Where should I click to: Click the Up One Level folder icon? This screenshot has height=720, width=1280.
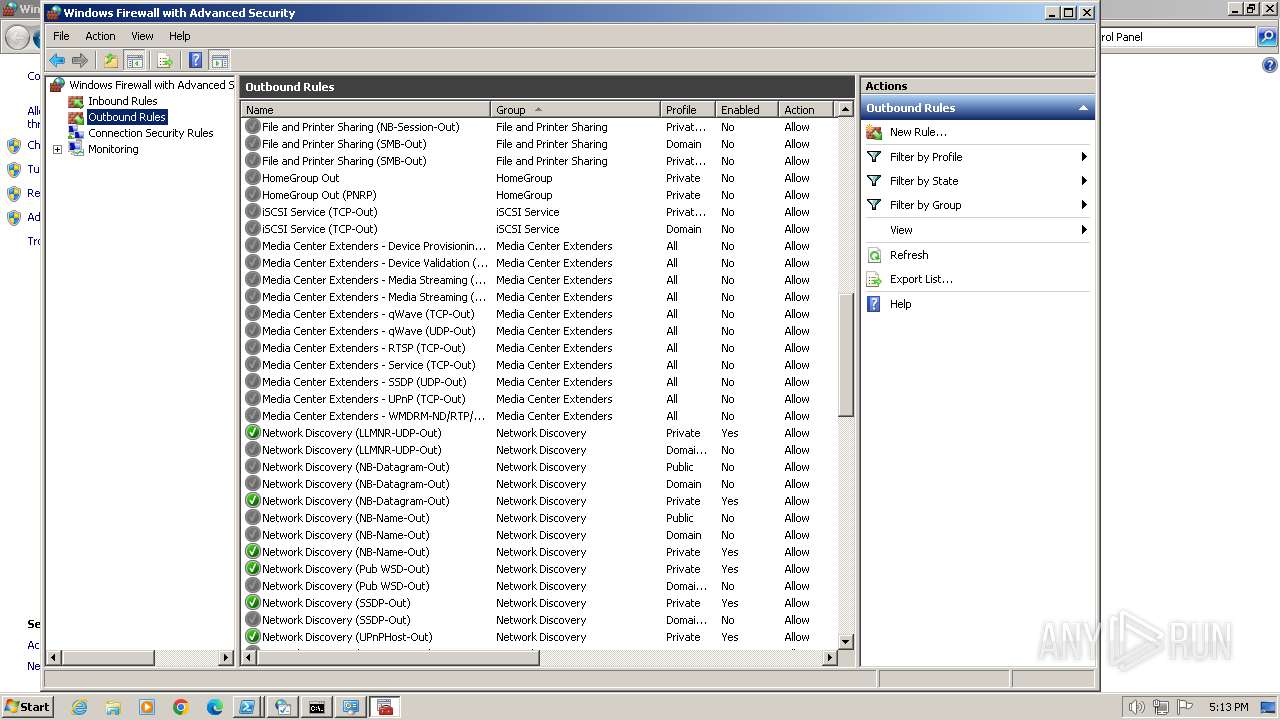pos(111,61)
